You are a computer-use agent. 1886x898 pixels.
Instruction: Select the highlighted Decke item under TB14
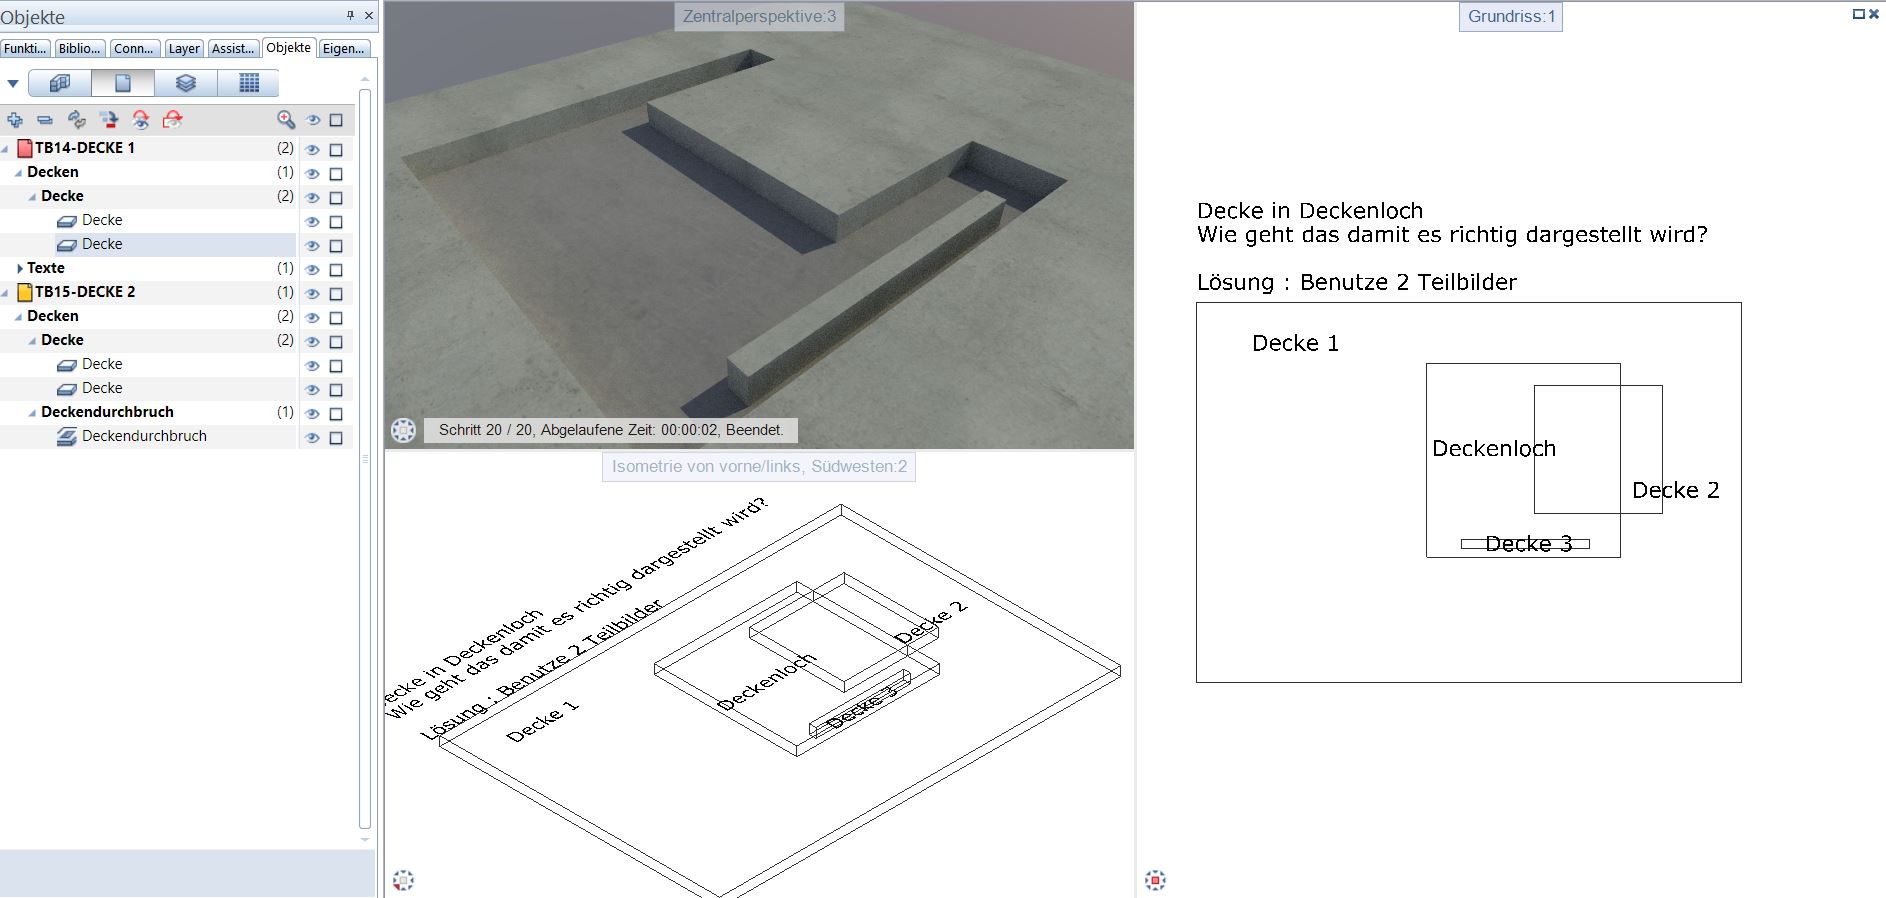pyautogui.click(x=102, y=244)
